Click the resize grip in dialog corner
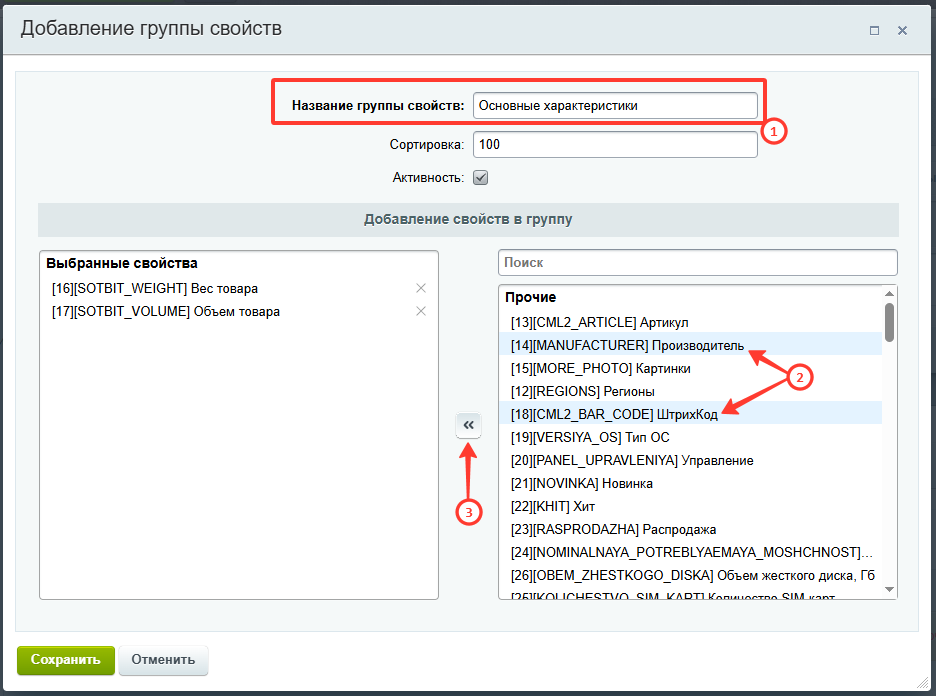The height and width of the screenshot is (696, 936). [923, 682]
